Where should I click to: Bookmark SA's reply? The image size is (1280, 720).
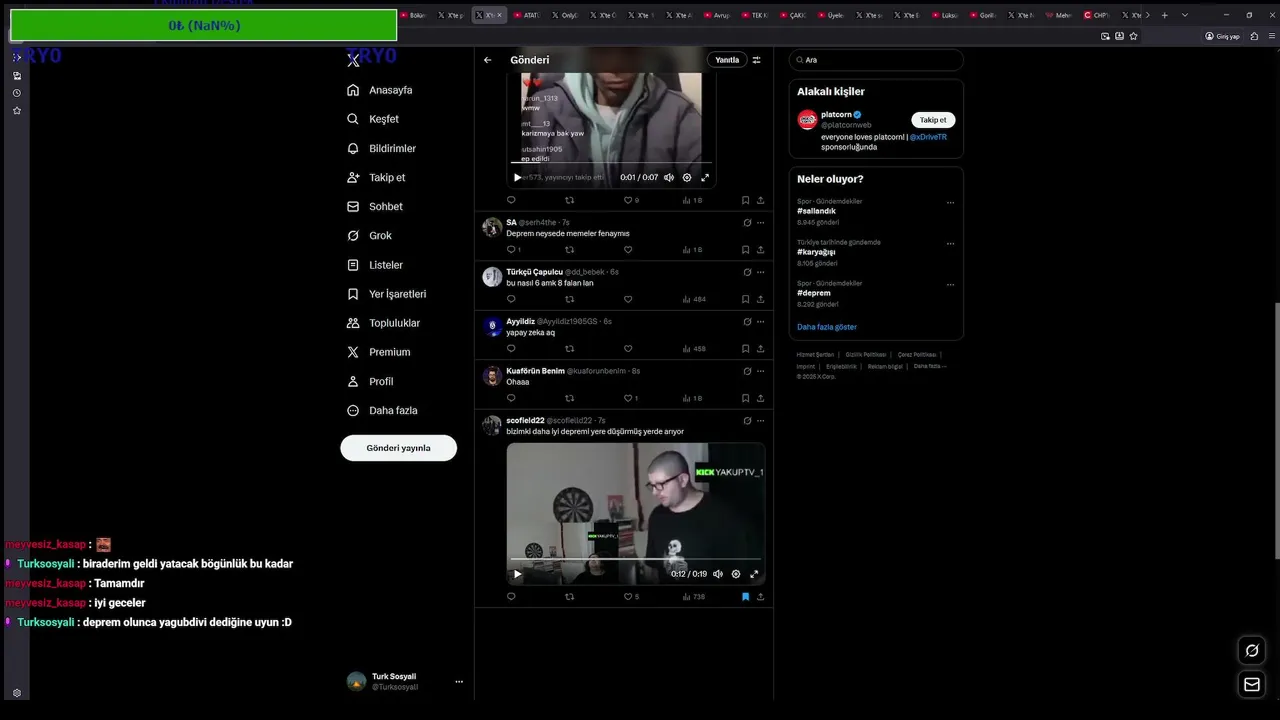(x=745, y=250)
